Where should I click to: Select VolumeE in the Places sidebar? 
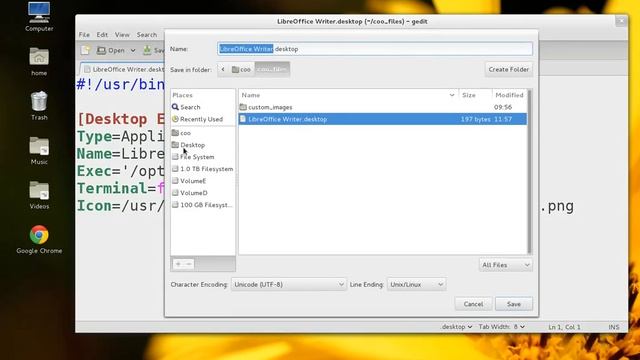pos(203,181)
